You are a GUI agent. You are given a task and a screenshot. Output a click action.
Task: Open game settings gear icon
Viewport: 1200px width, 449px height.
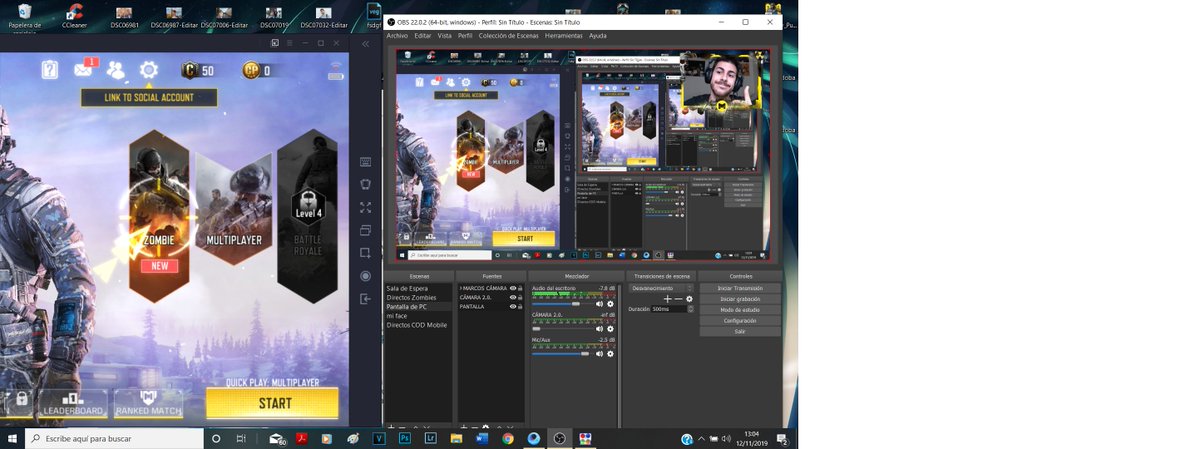pos(149,70)
